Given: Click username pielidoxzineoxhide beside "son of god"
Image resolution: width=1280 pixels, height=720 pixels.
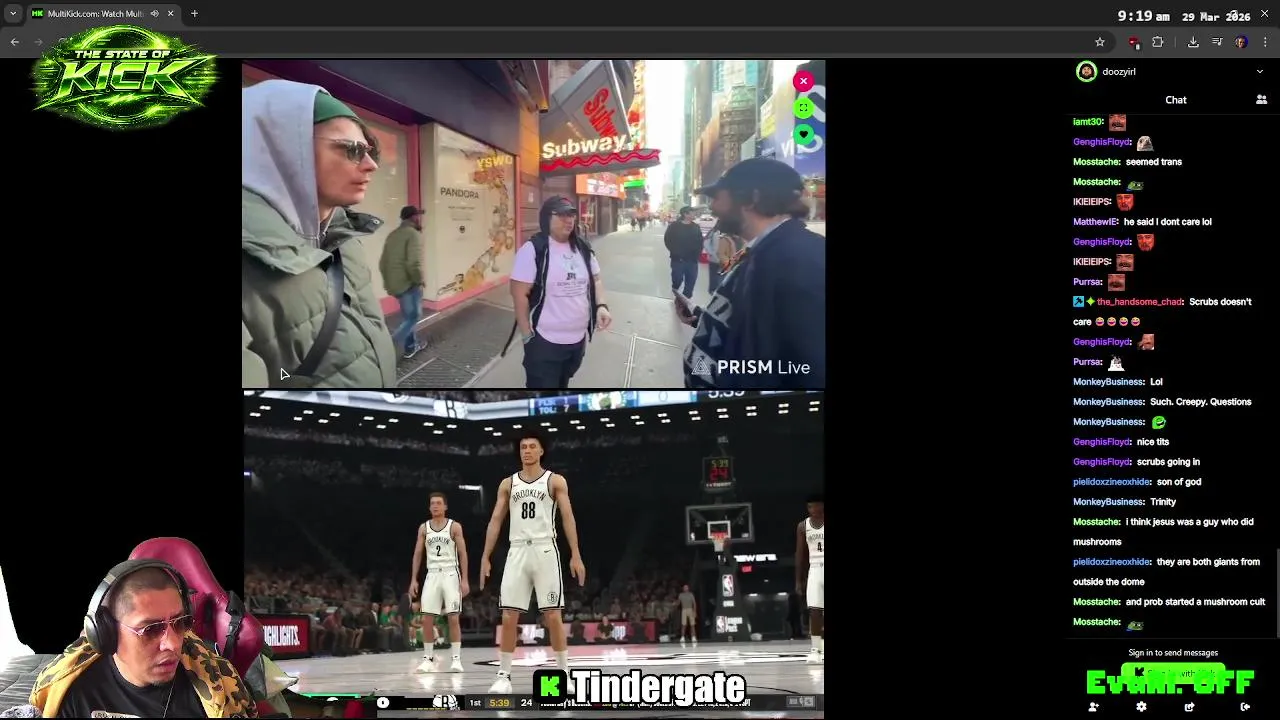Looking at the screenshot, I should click(1112, 482).
